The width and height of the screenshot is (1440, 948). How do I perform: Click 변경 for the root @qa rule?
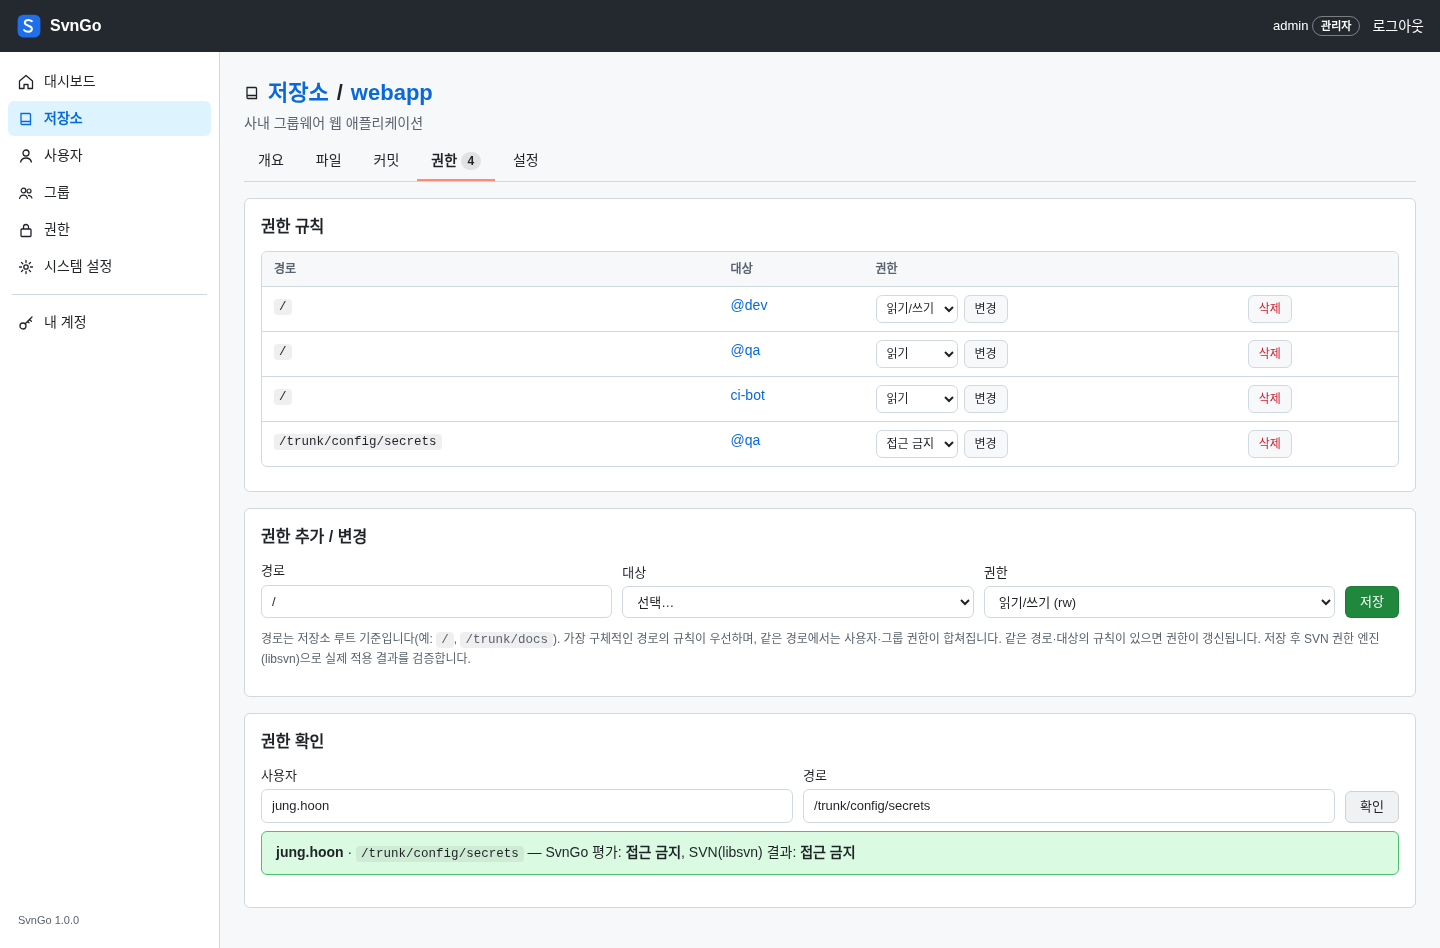pos(986,354)
